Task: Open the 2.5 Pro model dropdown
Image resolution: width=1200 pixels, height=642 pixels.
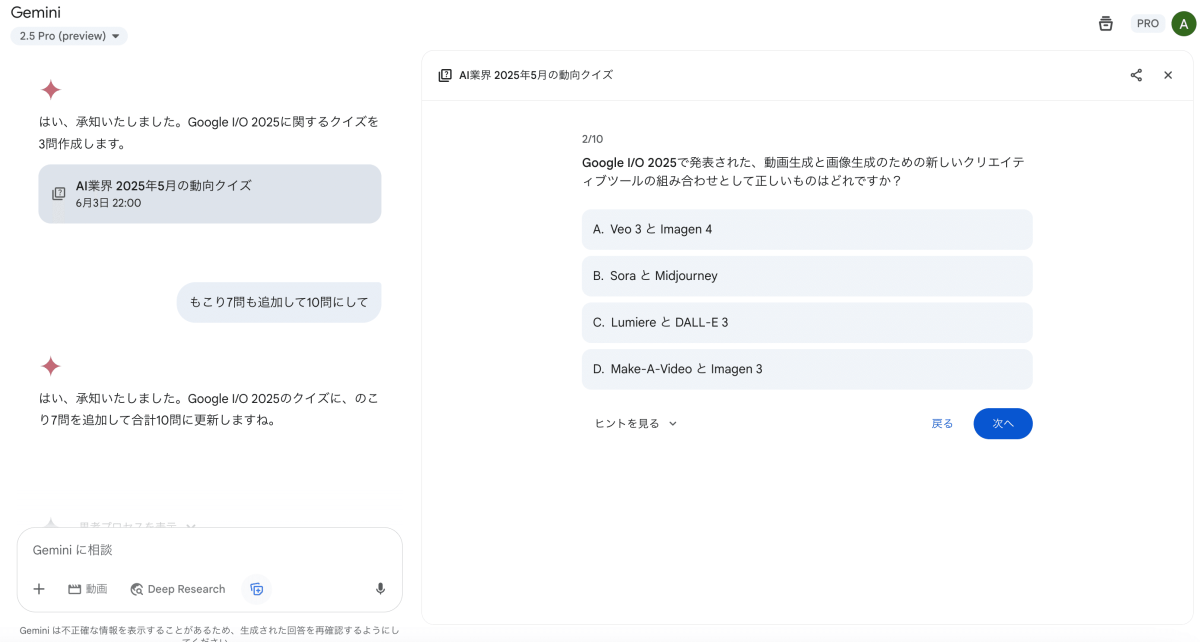Action: 69,36
